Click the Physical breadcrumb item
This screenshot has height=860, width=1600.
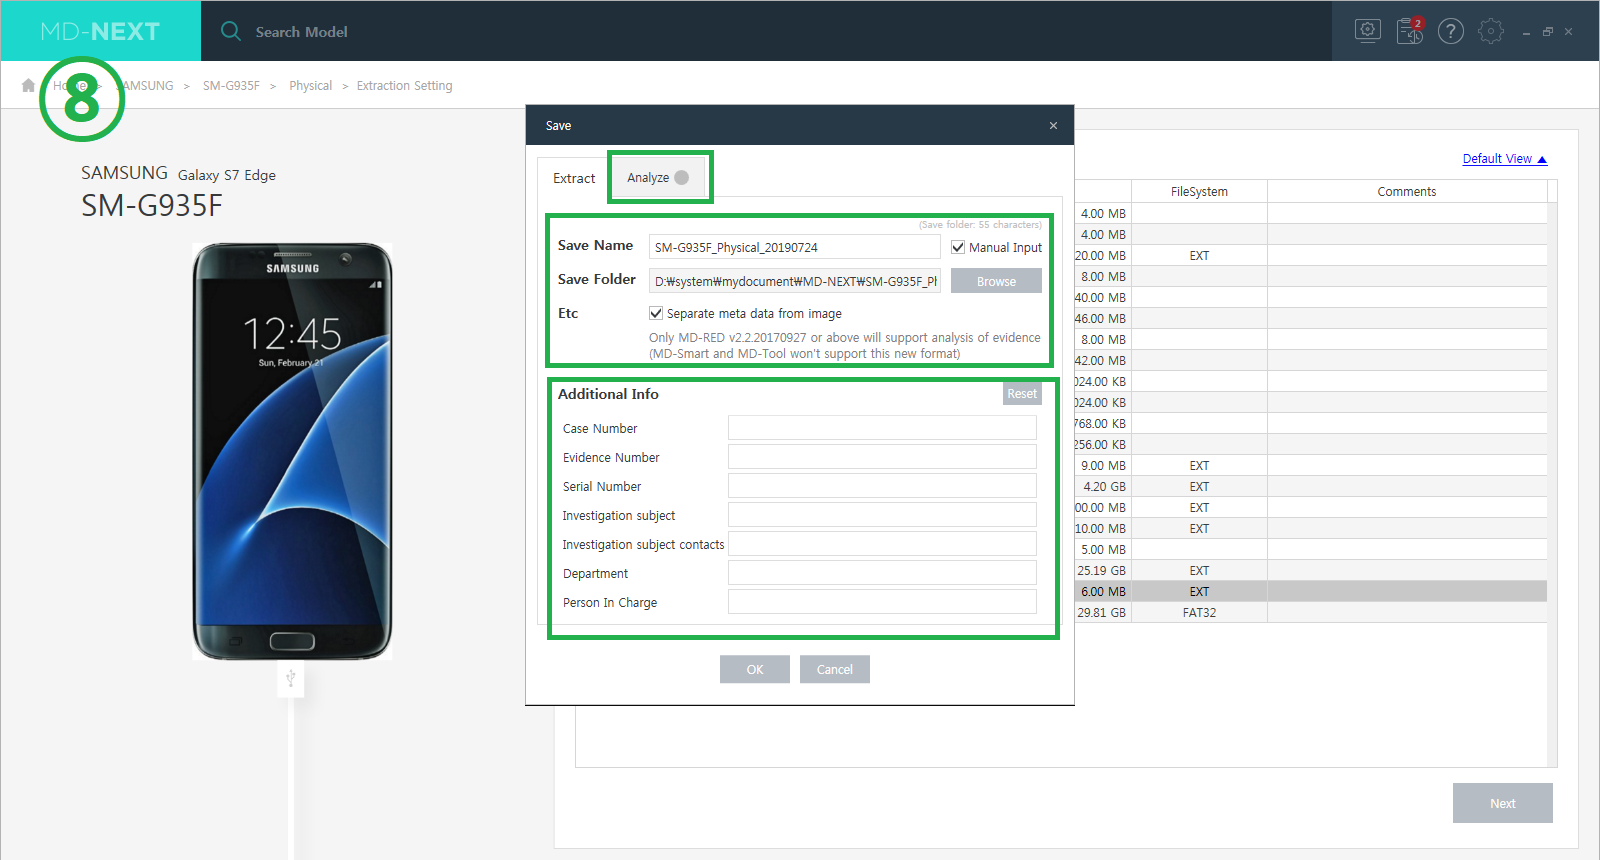pos(310,86)
